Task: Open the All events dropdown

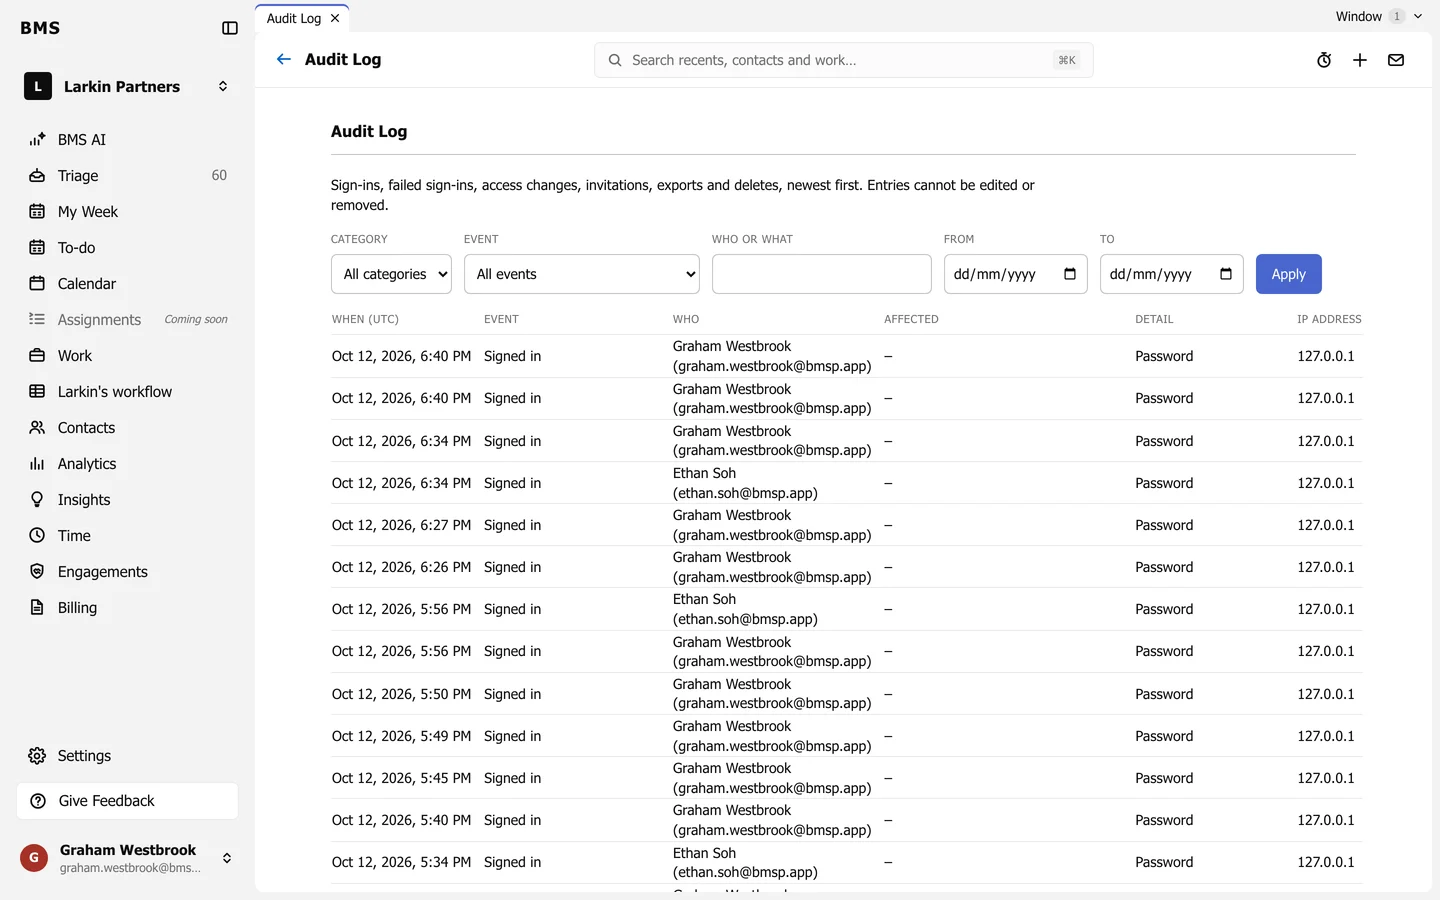Action: click(x=582, y=274)
